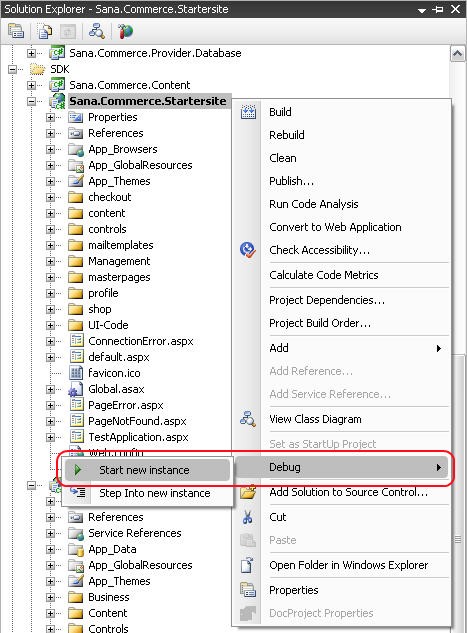Expand the Management folder
The width and height of the screenshot is (467, 633).
(x=50, y=261)
